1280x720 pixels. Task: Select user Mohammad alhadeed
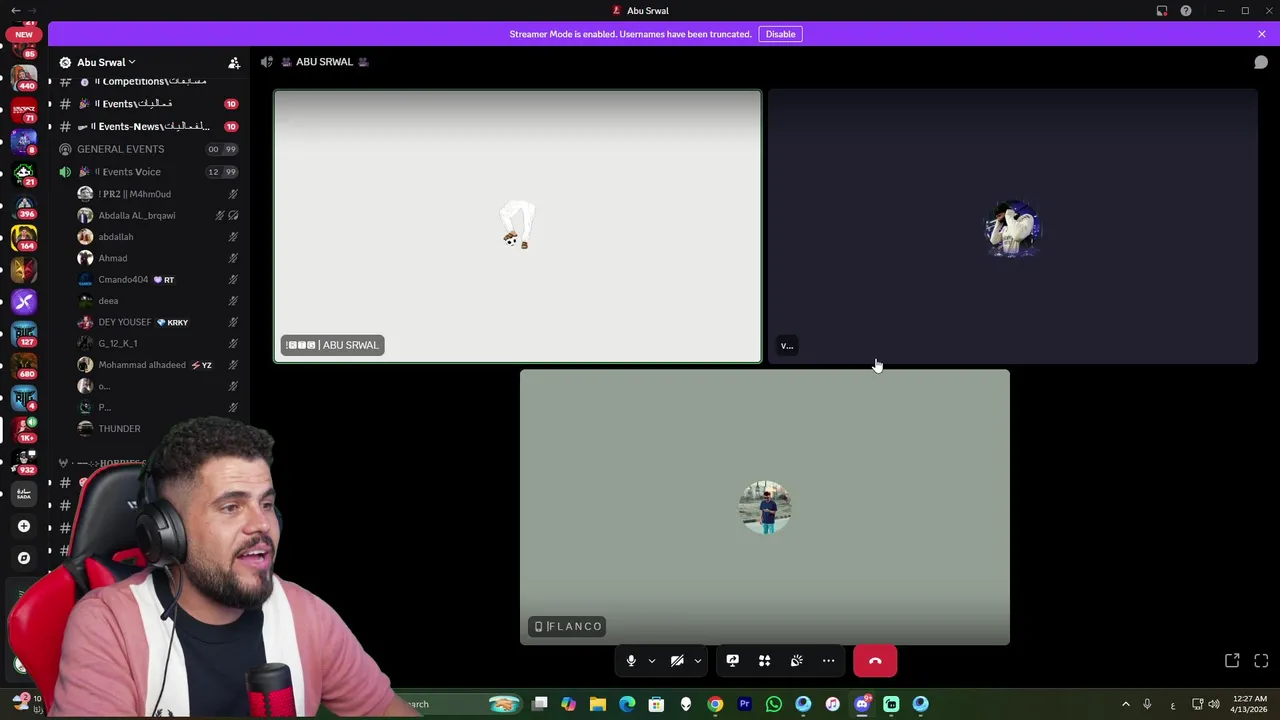(x=158, y=365)
